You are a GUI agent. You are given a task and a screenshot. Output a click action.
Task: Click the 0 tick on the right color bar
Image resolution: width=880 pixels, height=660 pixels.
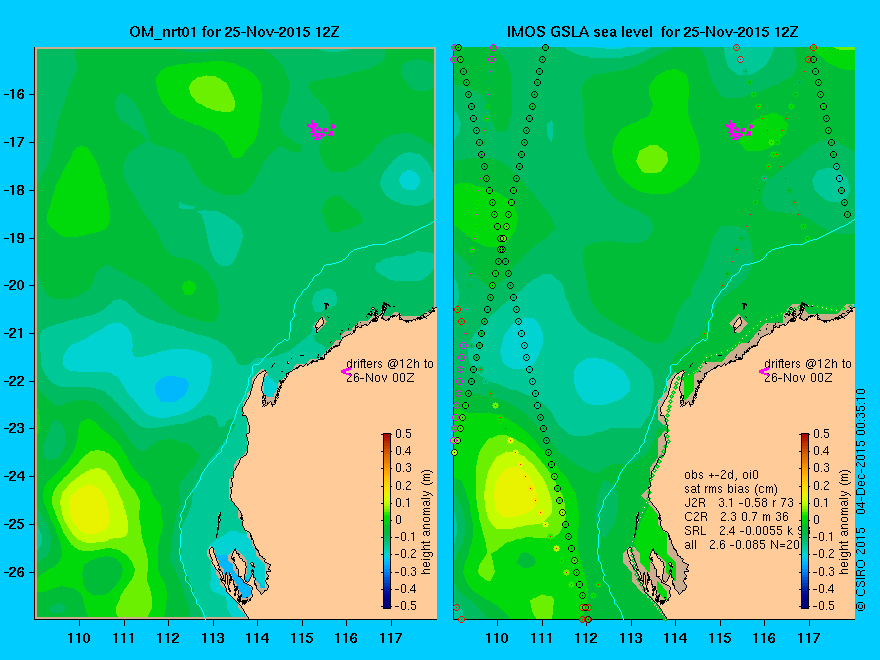point(817,520)
